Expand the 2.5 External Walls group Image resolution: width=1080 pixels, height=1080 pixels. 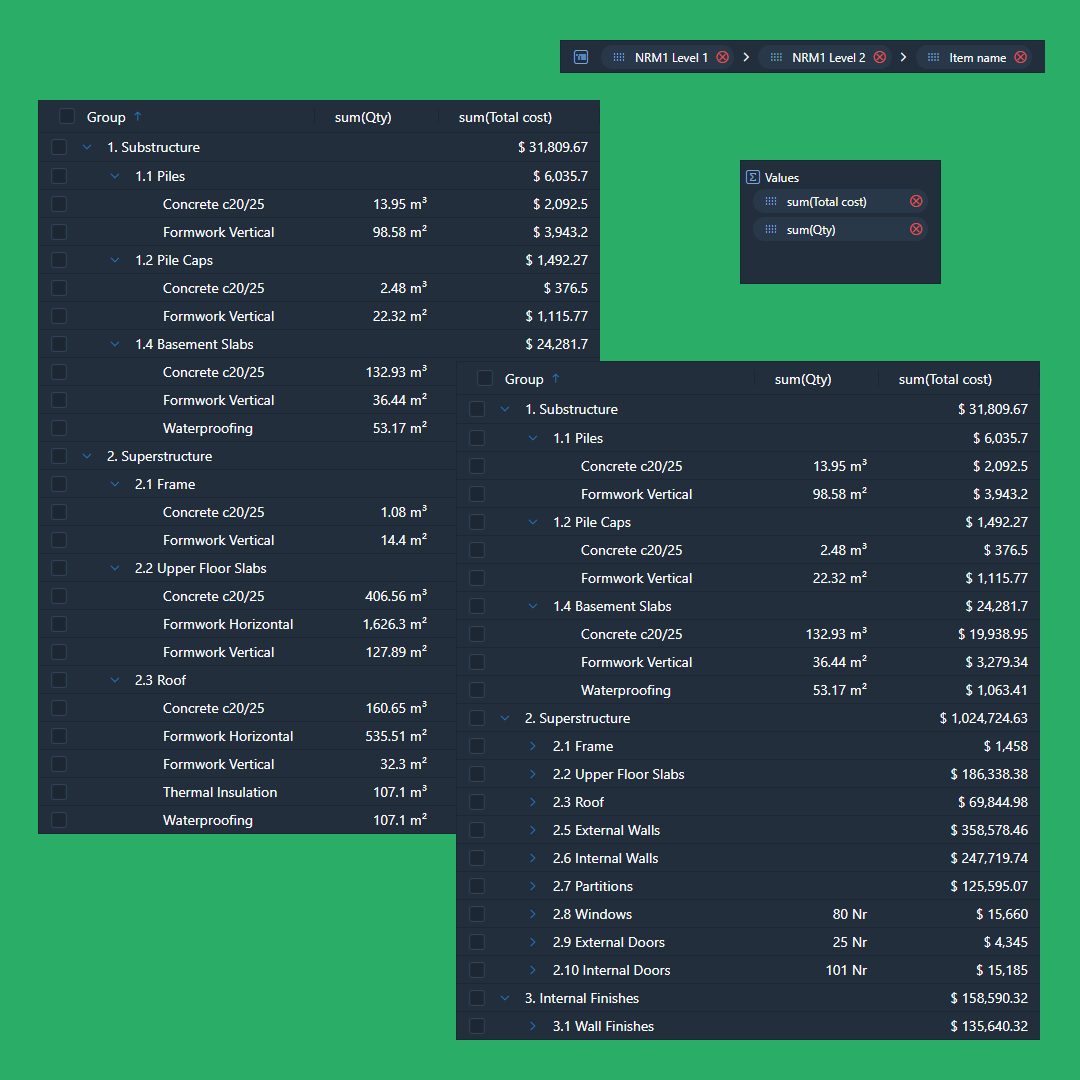click(534, 830)
